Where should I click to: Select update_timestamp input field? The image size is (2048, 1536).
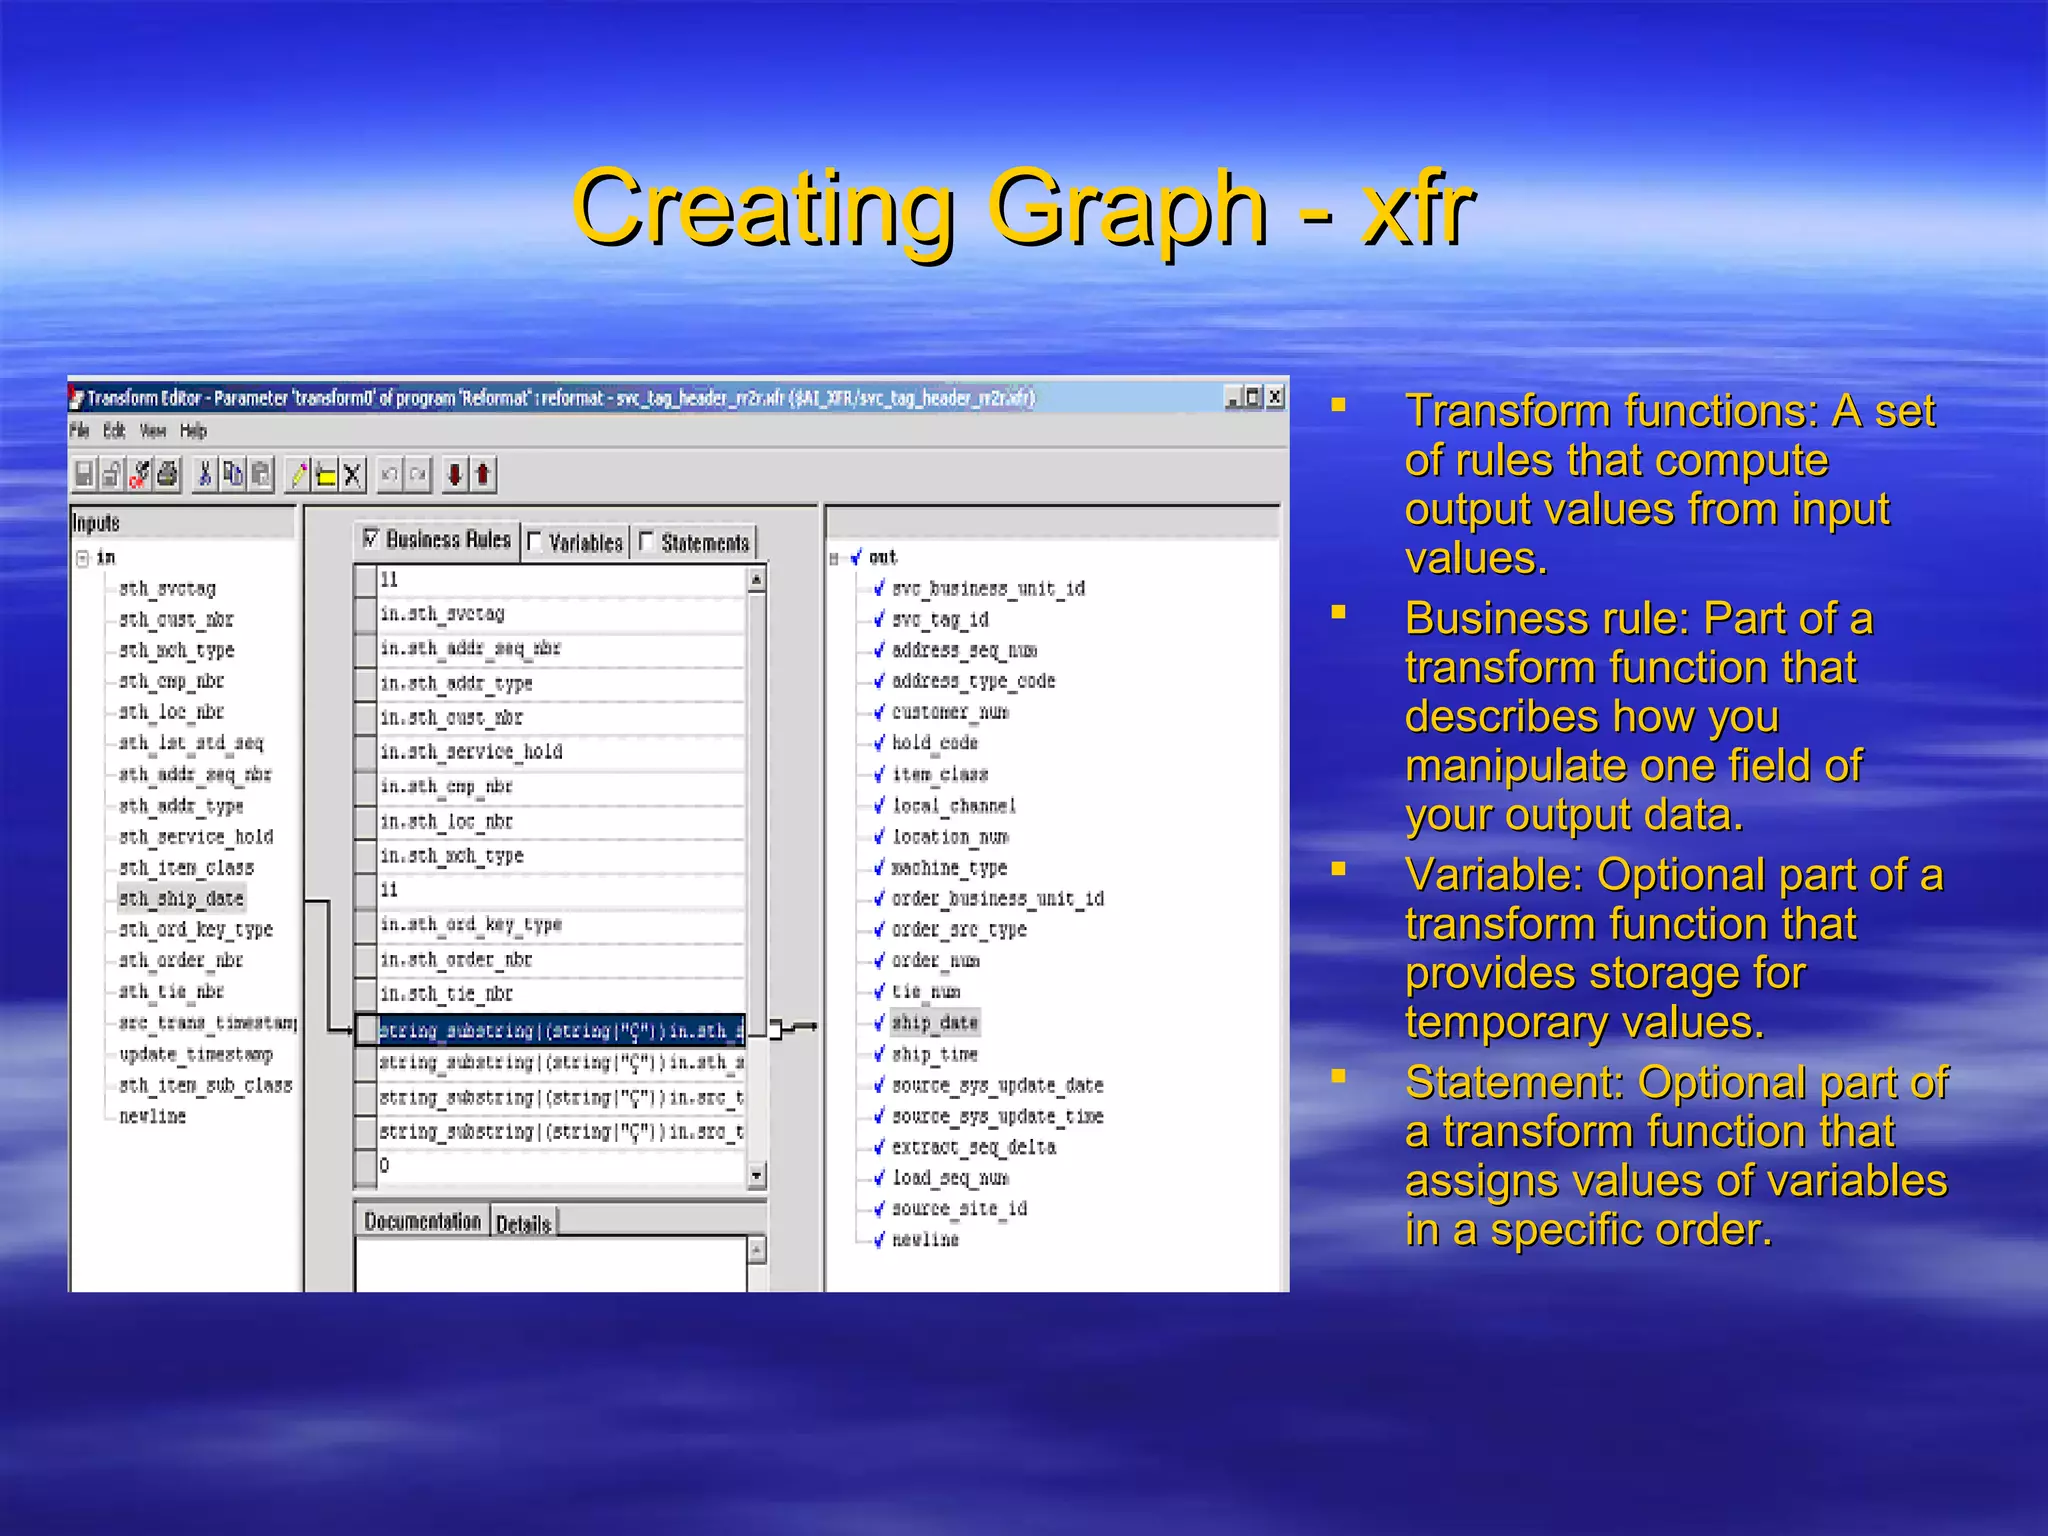click(x=196, y=1054)
